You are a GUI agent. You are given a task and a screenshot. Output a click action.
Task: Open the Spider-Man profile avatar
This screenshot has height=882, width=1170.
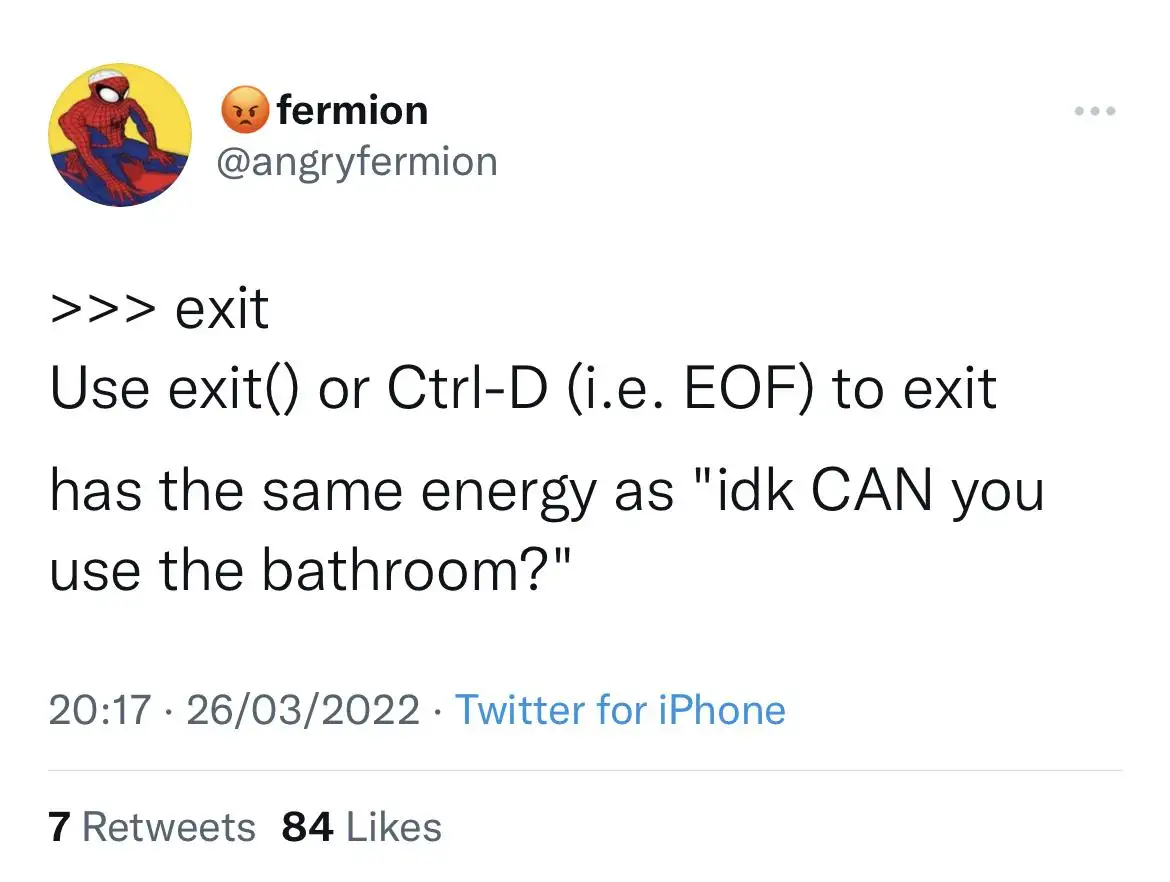[x=120, y=134]
